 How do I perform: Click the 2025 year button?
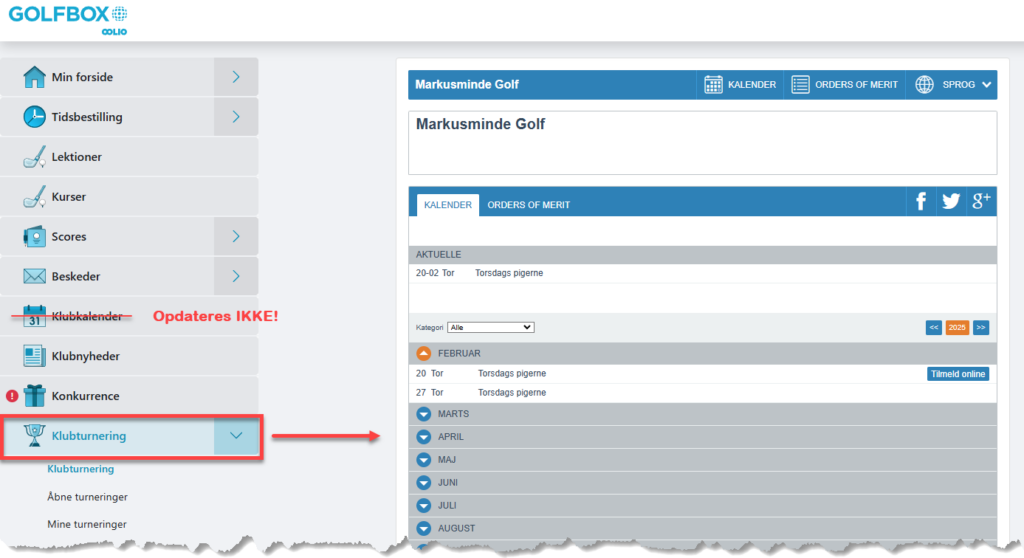(x=957, y=327)
